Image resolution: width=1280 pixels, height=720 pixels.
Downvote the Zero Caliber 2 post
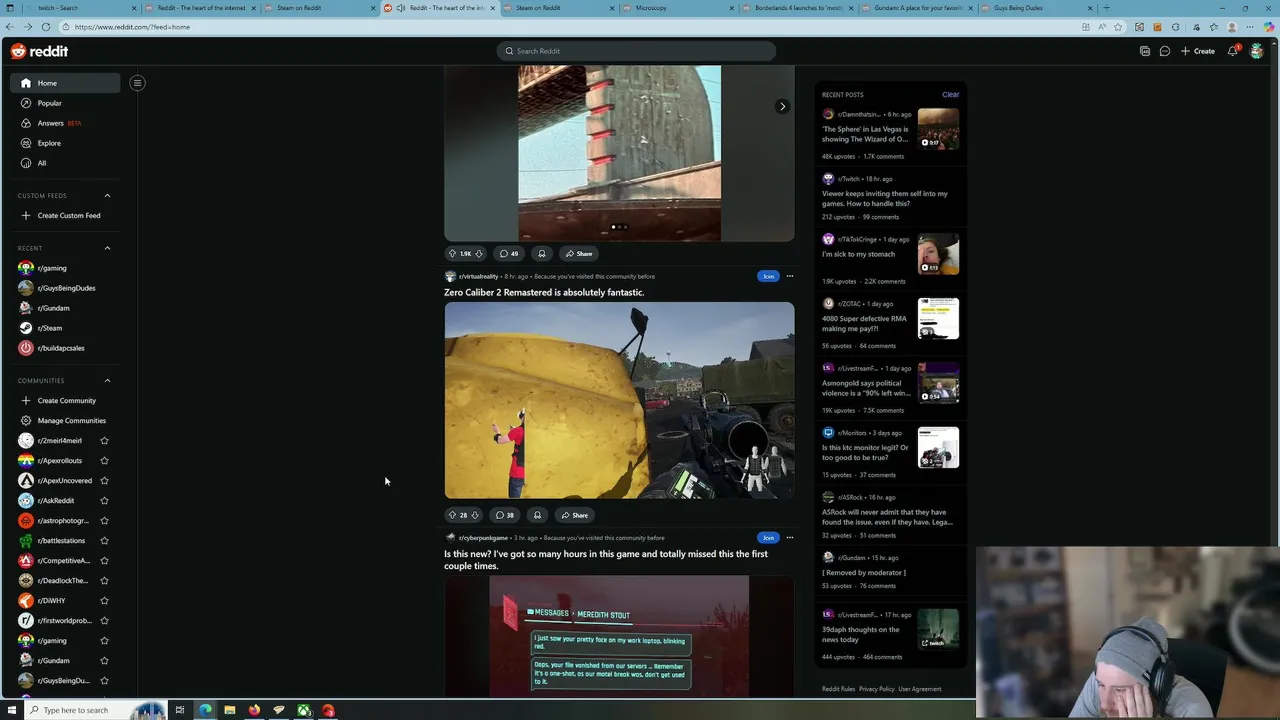click(x=475, y=515)
